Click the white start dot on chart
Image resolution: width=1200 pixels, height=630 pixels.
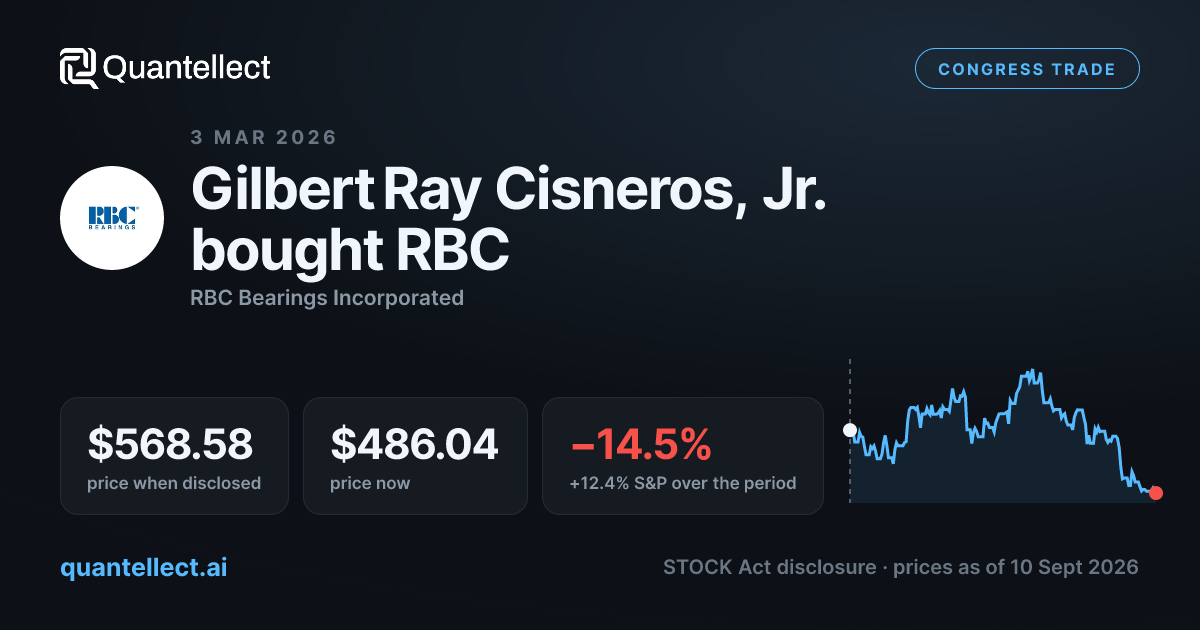pyautogui.click(x=850, y=430)
